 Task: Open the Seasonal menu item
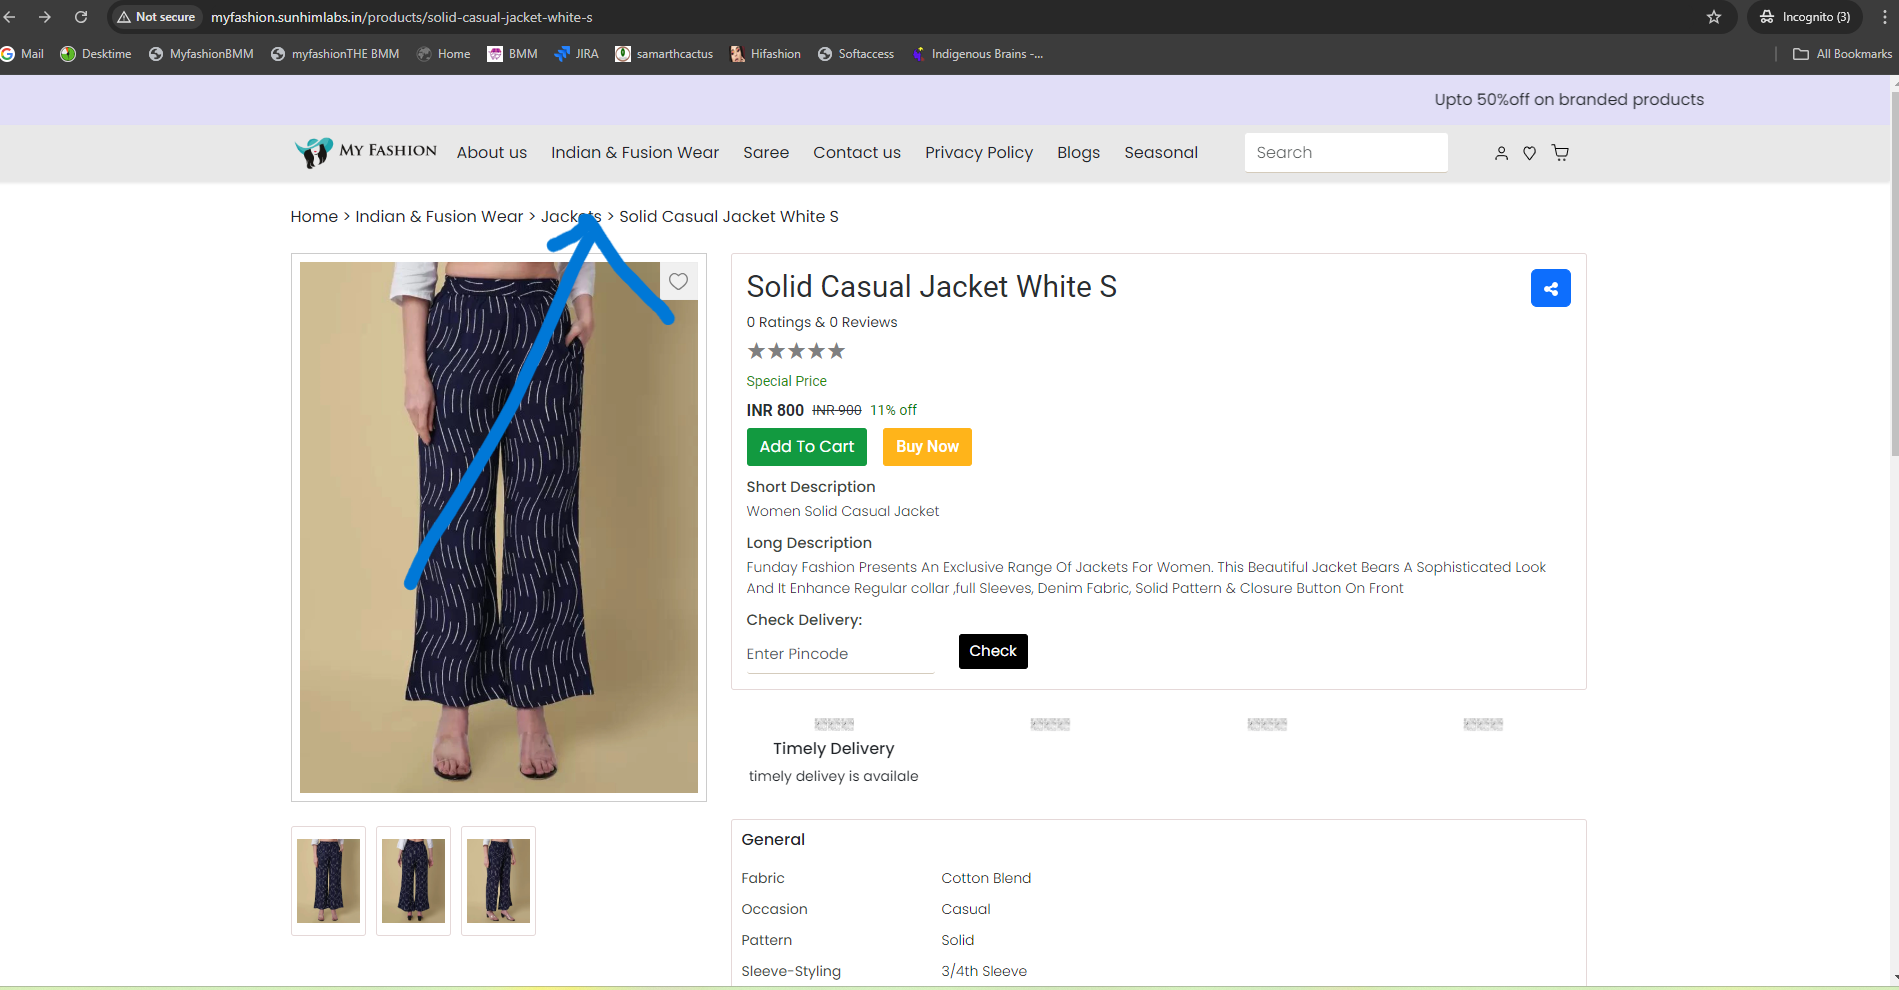coord(1161,152)
